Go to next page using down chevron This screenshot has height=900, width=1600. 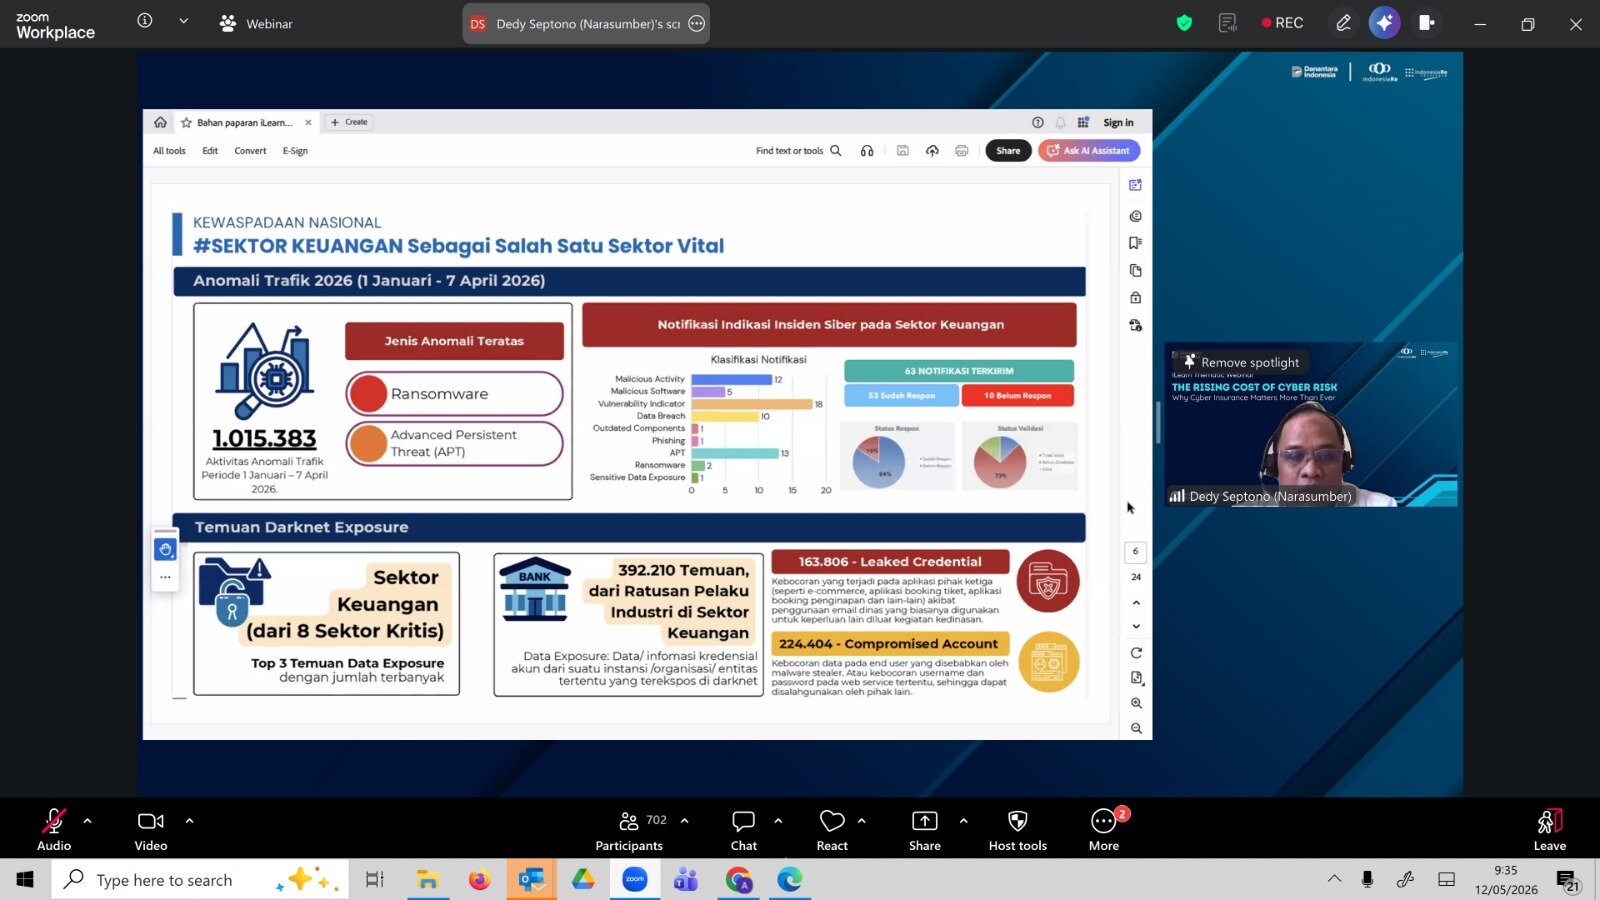pos(1136,626)
